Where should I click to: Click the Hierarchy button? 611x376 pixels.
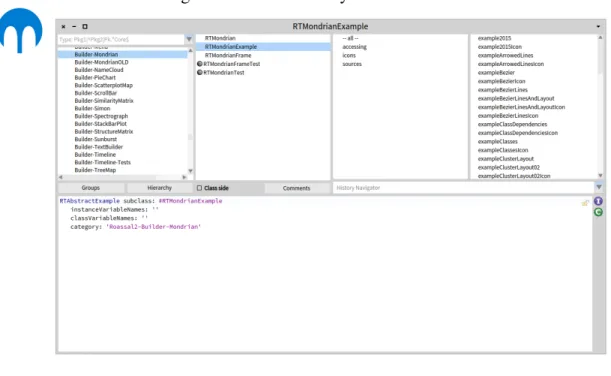point(159,188)
